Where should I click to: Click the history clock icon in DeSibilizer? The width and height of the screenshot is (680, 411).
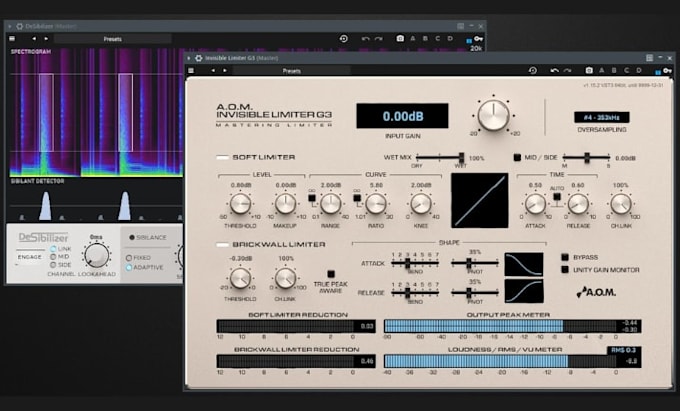343,39
